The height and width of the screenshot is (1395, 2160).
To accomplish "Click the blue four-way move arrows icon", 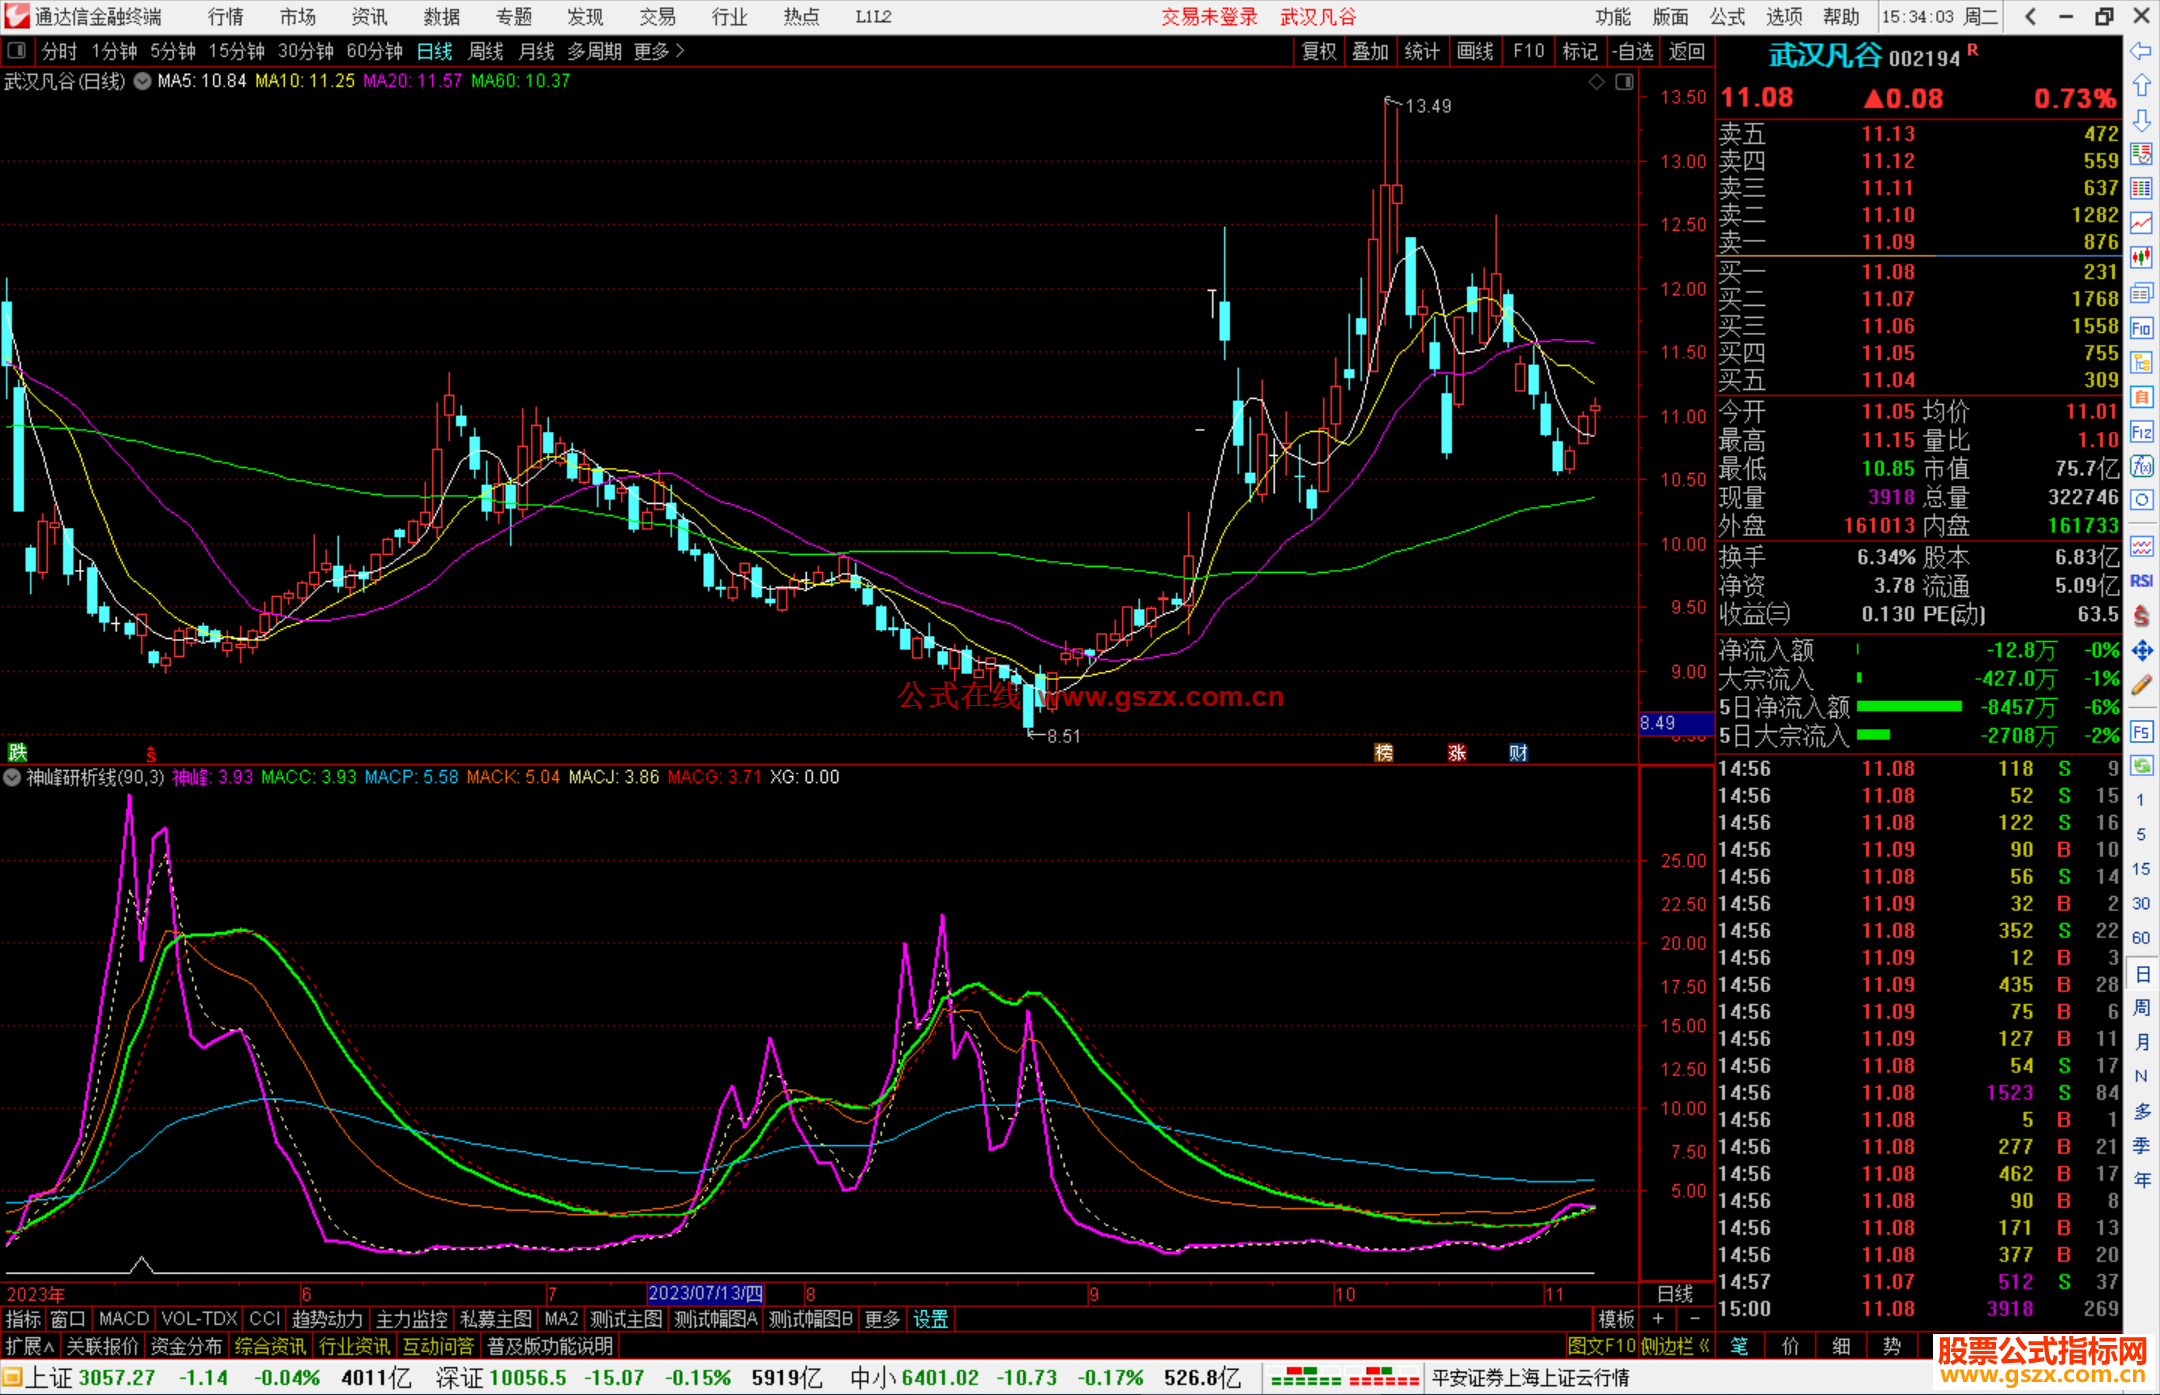I will (2141, 651).
